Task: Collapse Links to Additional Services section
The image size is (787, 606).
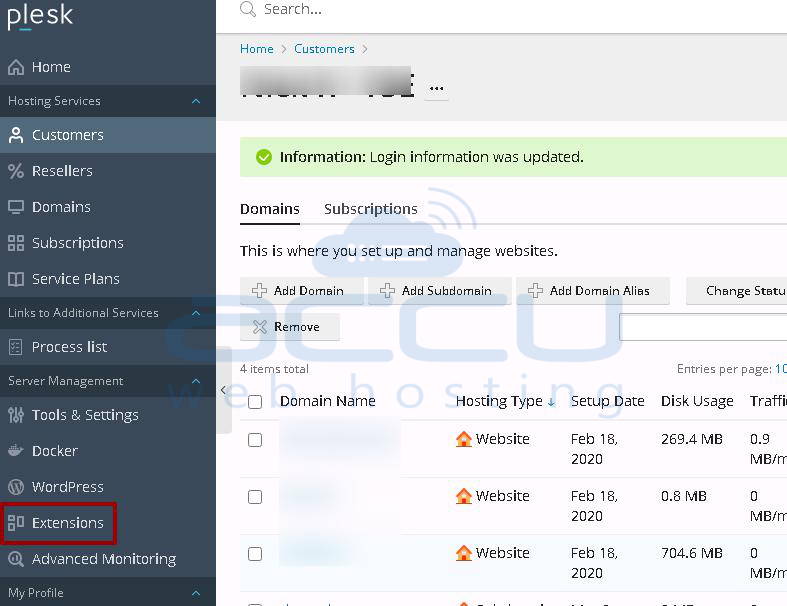Action: pyautogui.click(x=196, y=313)
